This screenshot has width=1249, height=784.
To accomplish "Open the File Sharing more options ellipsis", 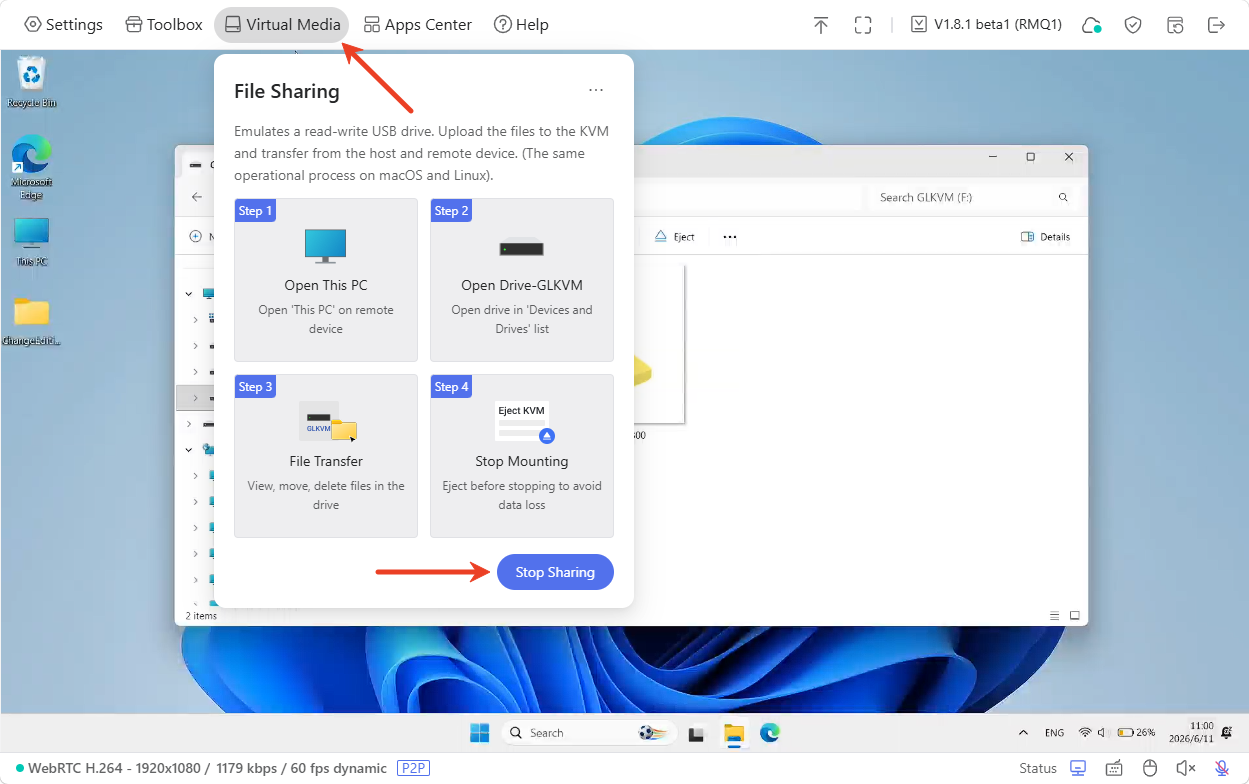I will [596, 90].
